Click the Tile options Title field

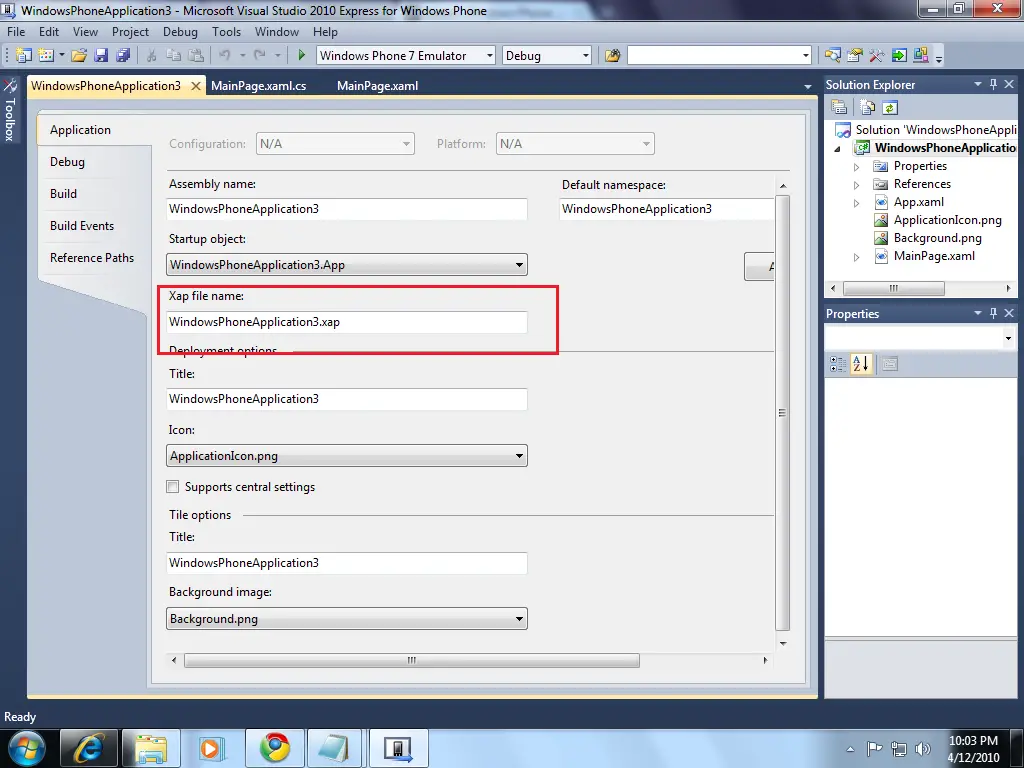347,563
